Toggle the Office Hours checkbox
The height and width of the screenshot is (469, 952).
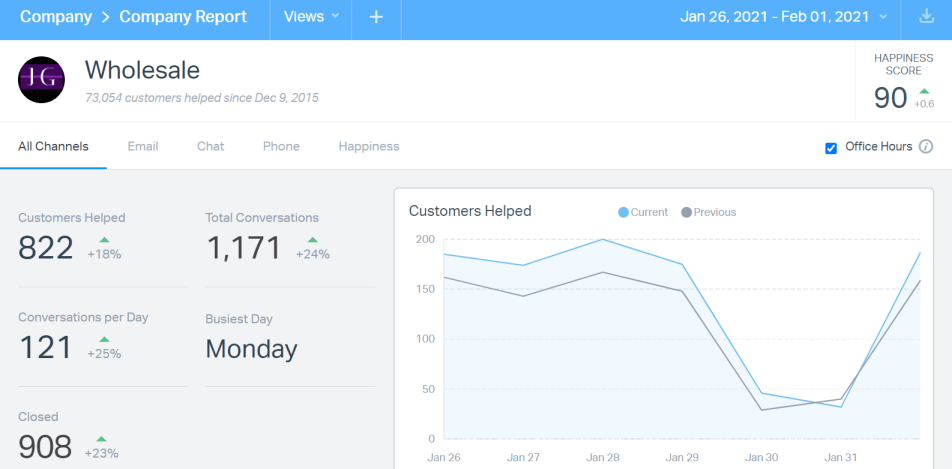click(831, 148)
